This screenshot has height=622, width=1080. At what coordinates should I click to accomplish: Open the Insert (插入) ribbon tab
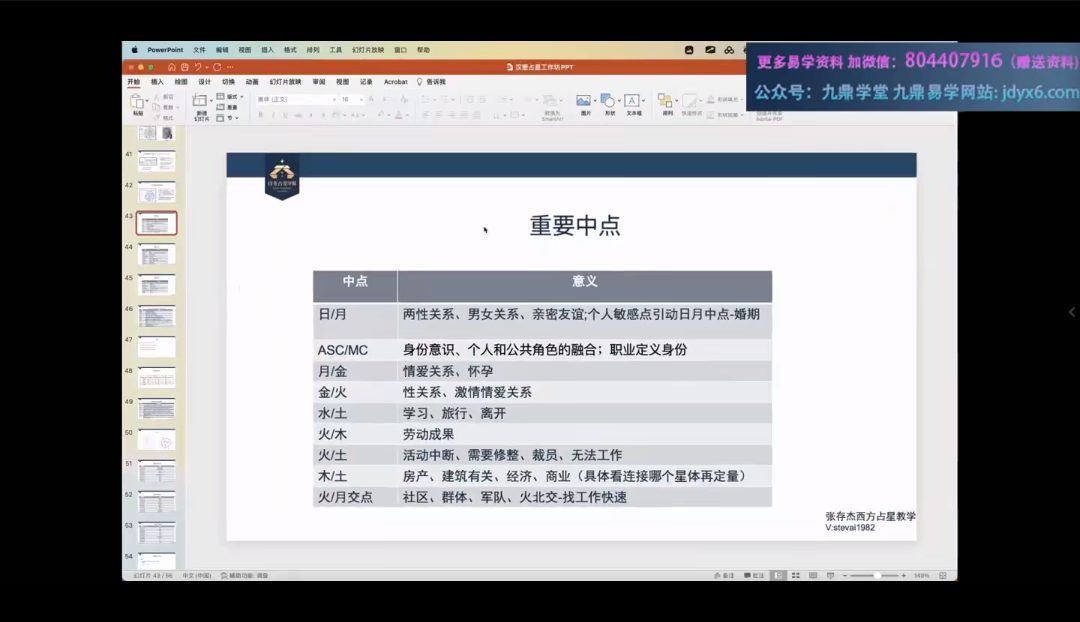tap(157, 82)
